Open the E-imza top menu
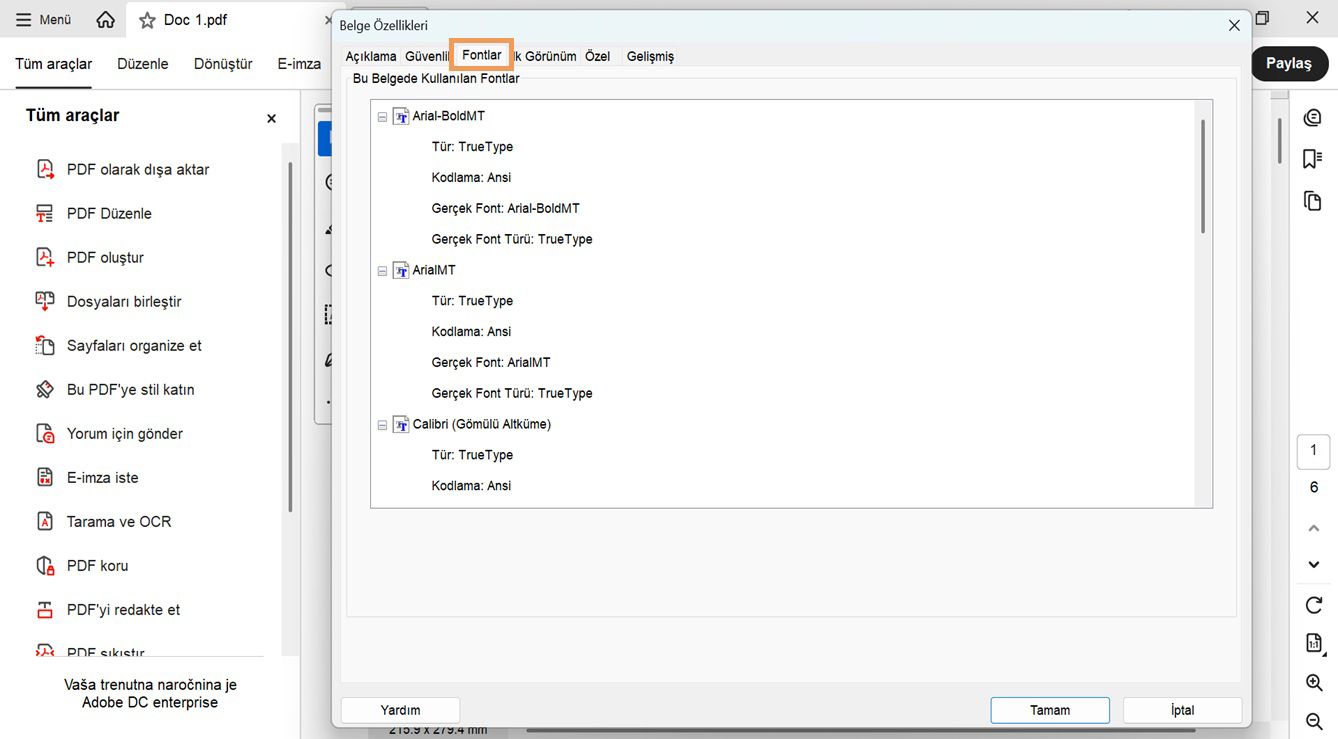 [299, 64]
